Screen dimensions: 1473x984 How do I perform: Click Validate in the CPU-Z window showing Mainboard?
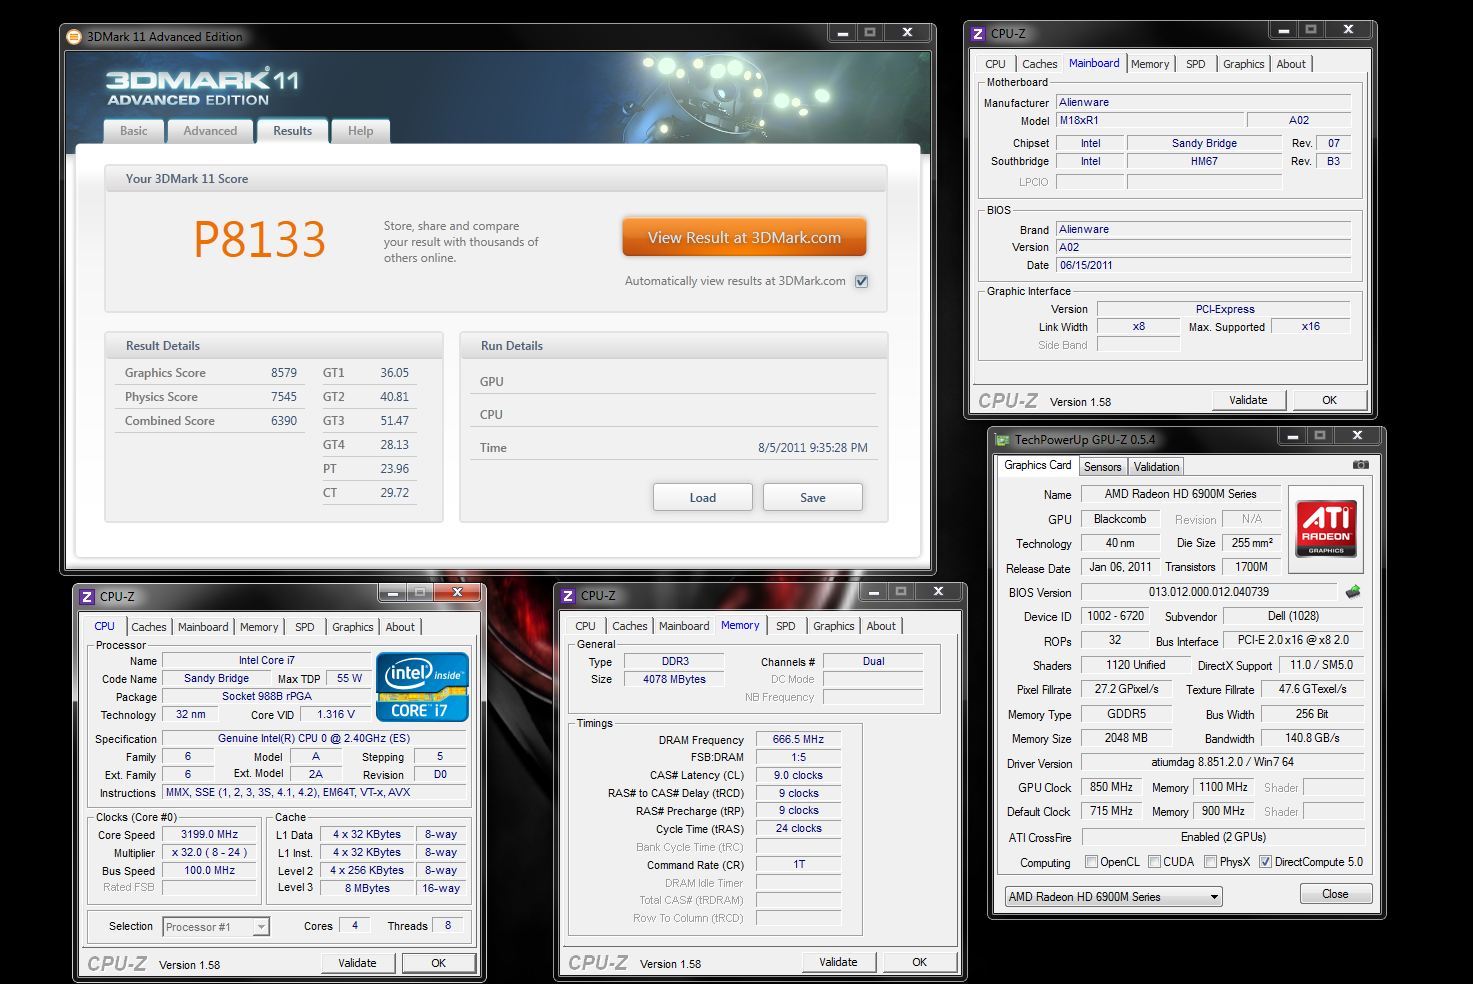[1248, 400]
